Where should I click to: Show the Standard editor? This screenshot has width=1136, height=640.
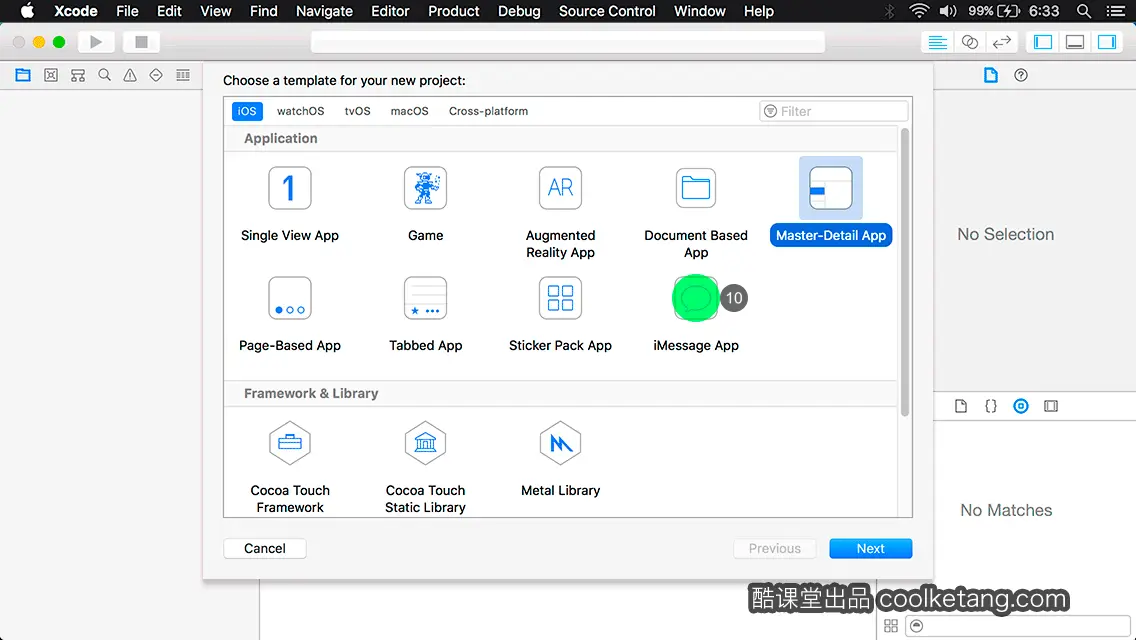[937, 42]
